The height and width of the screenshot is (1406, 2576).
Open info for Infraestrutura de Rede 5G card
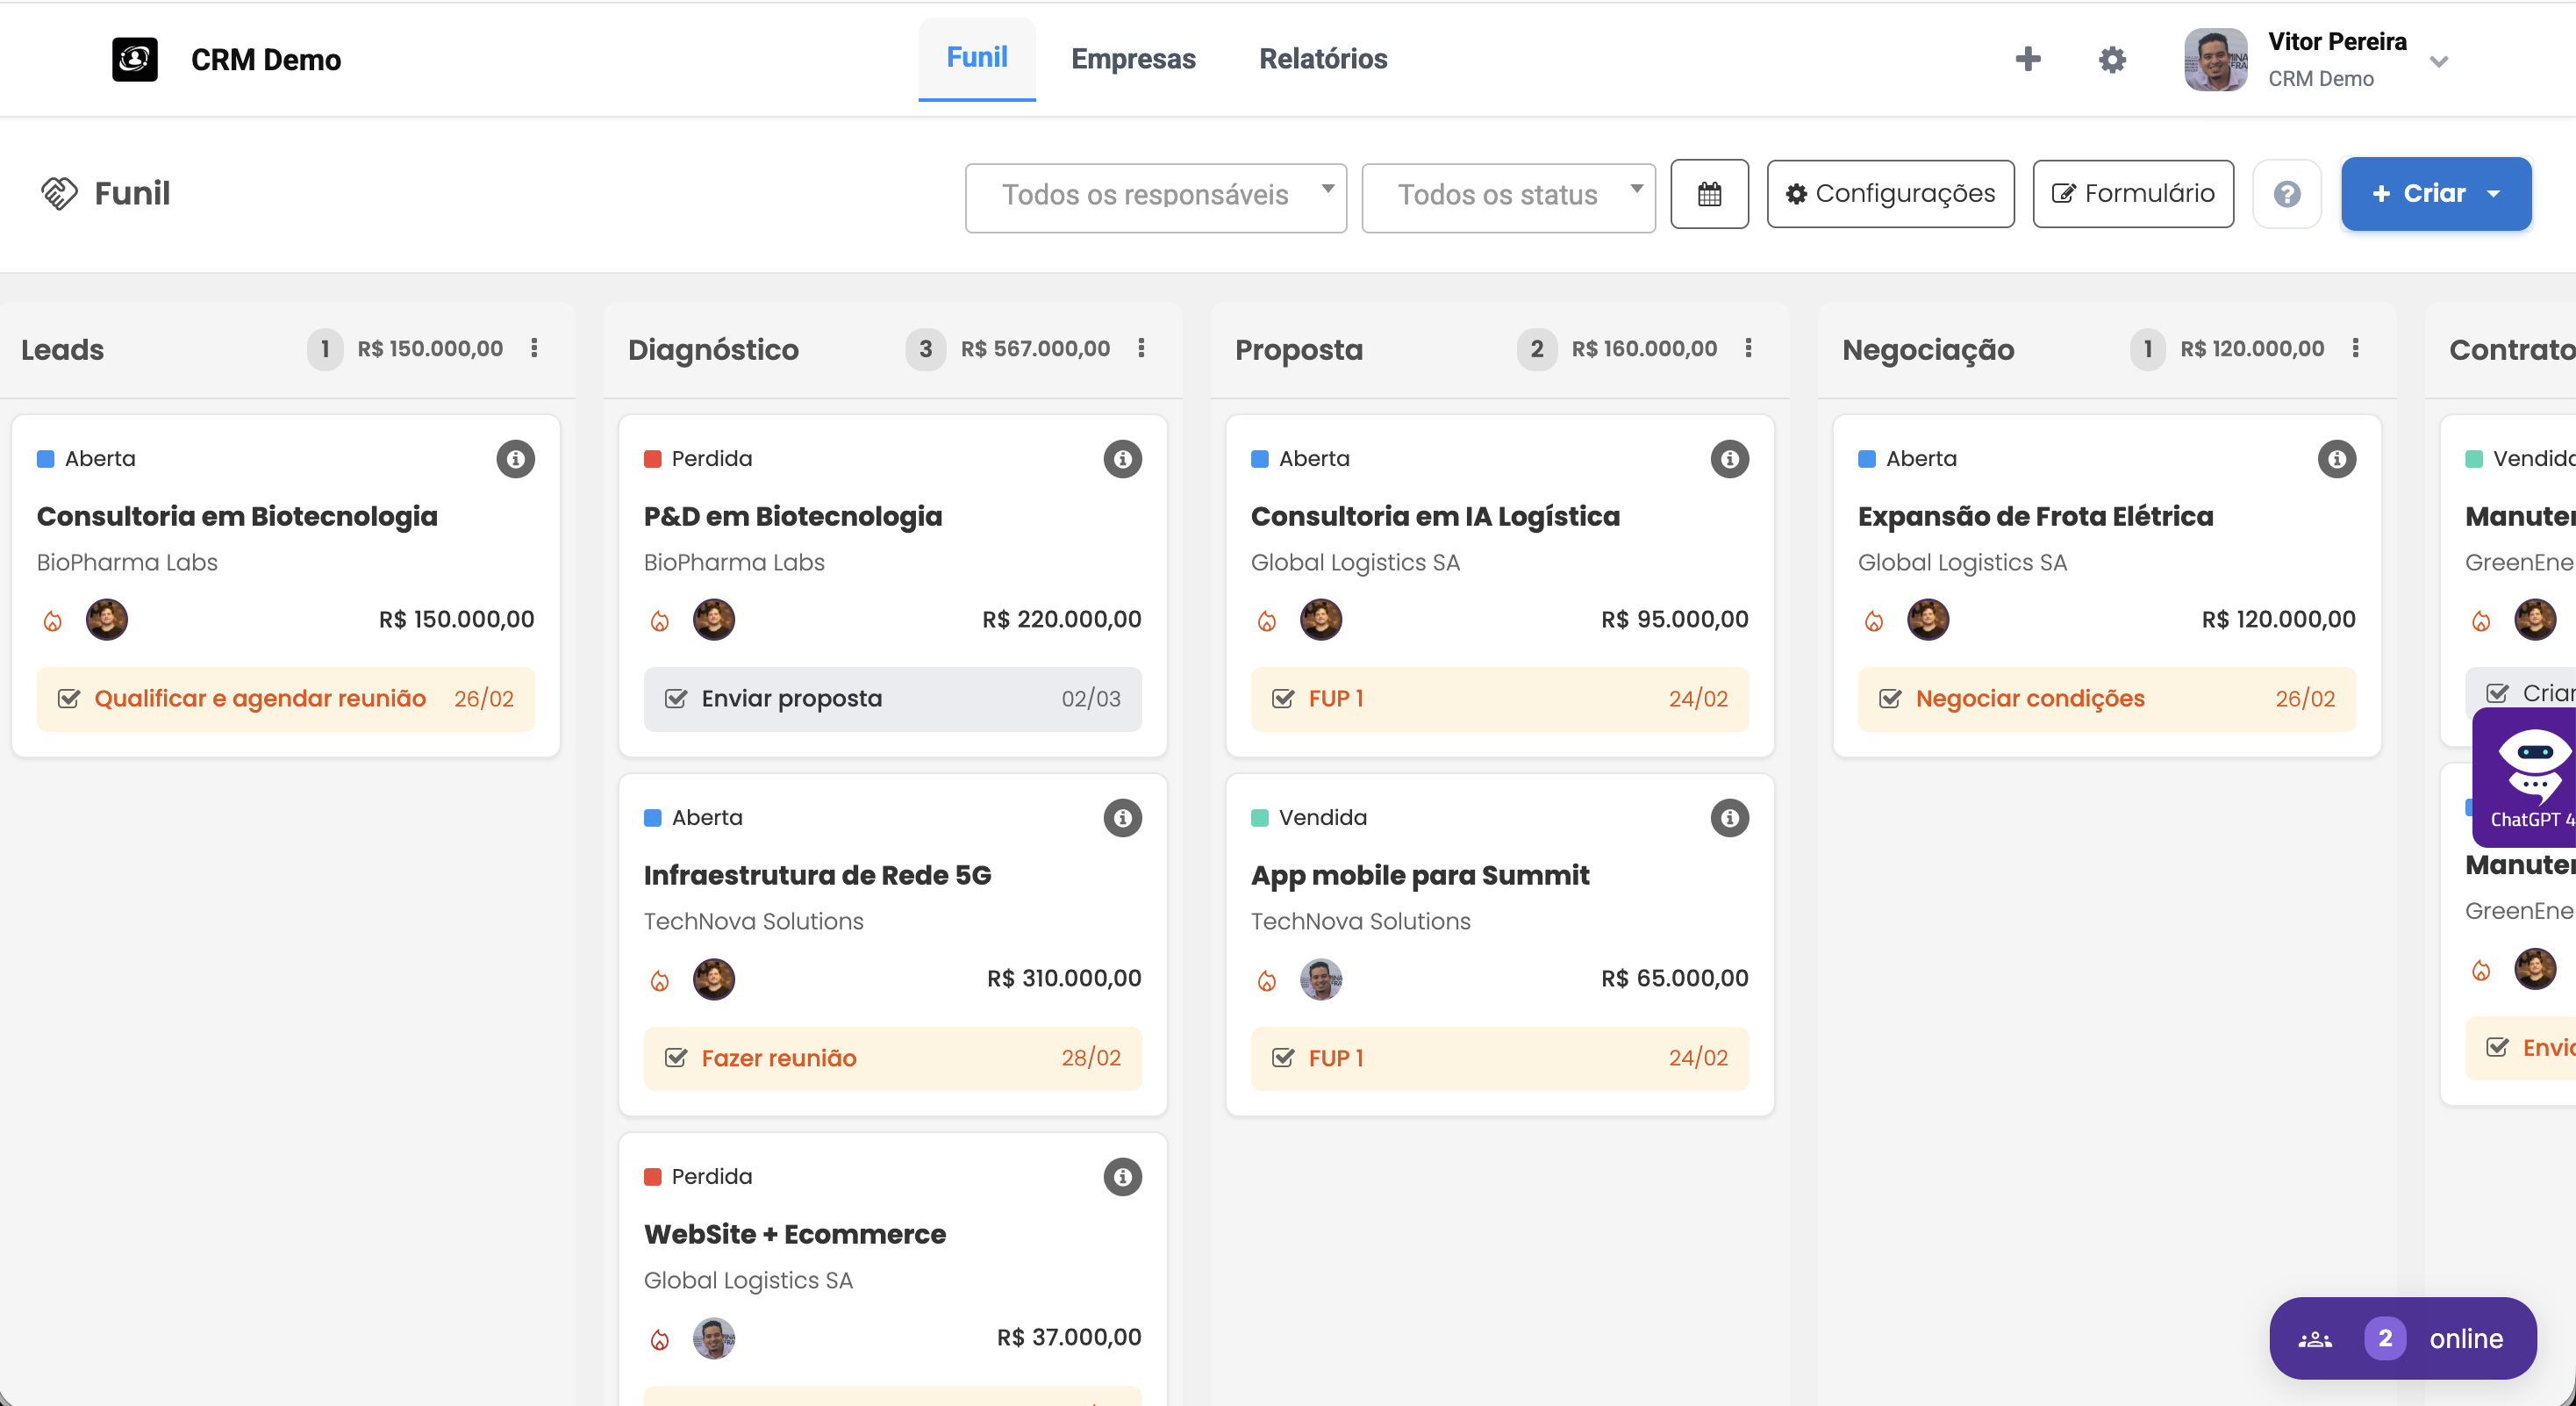tap(1123, 818)
